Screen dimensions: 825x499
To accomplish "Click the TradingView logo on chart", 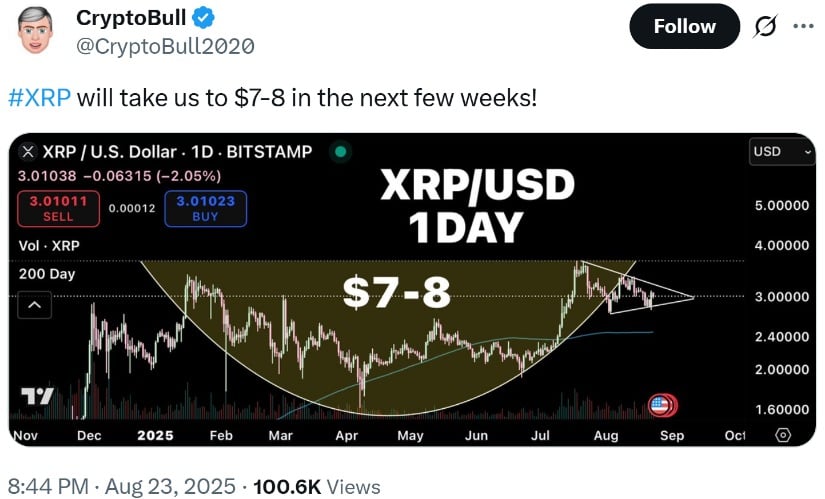I will pyautogui.click(x=37, y=396).
